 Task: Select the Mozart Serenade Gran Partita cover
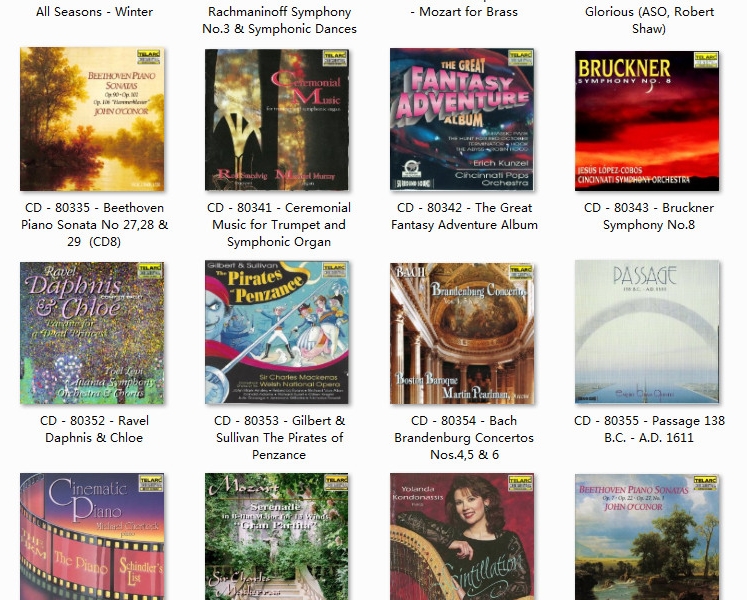point(277,537)
